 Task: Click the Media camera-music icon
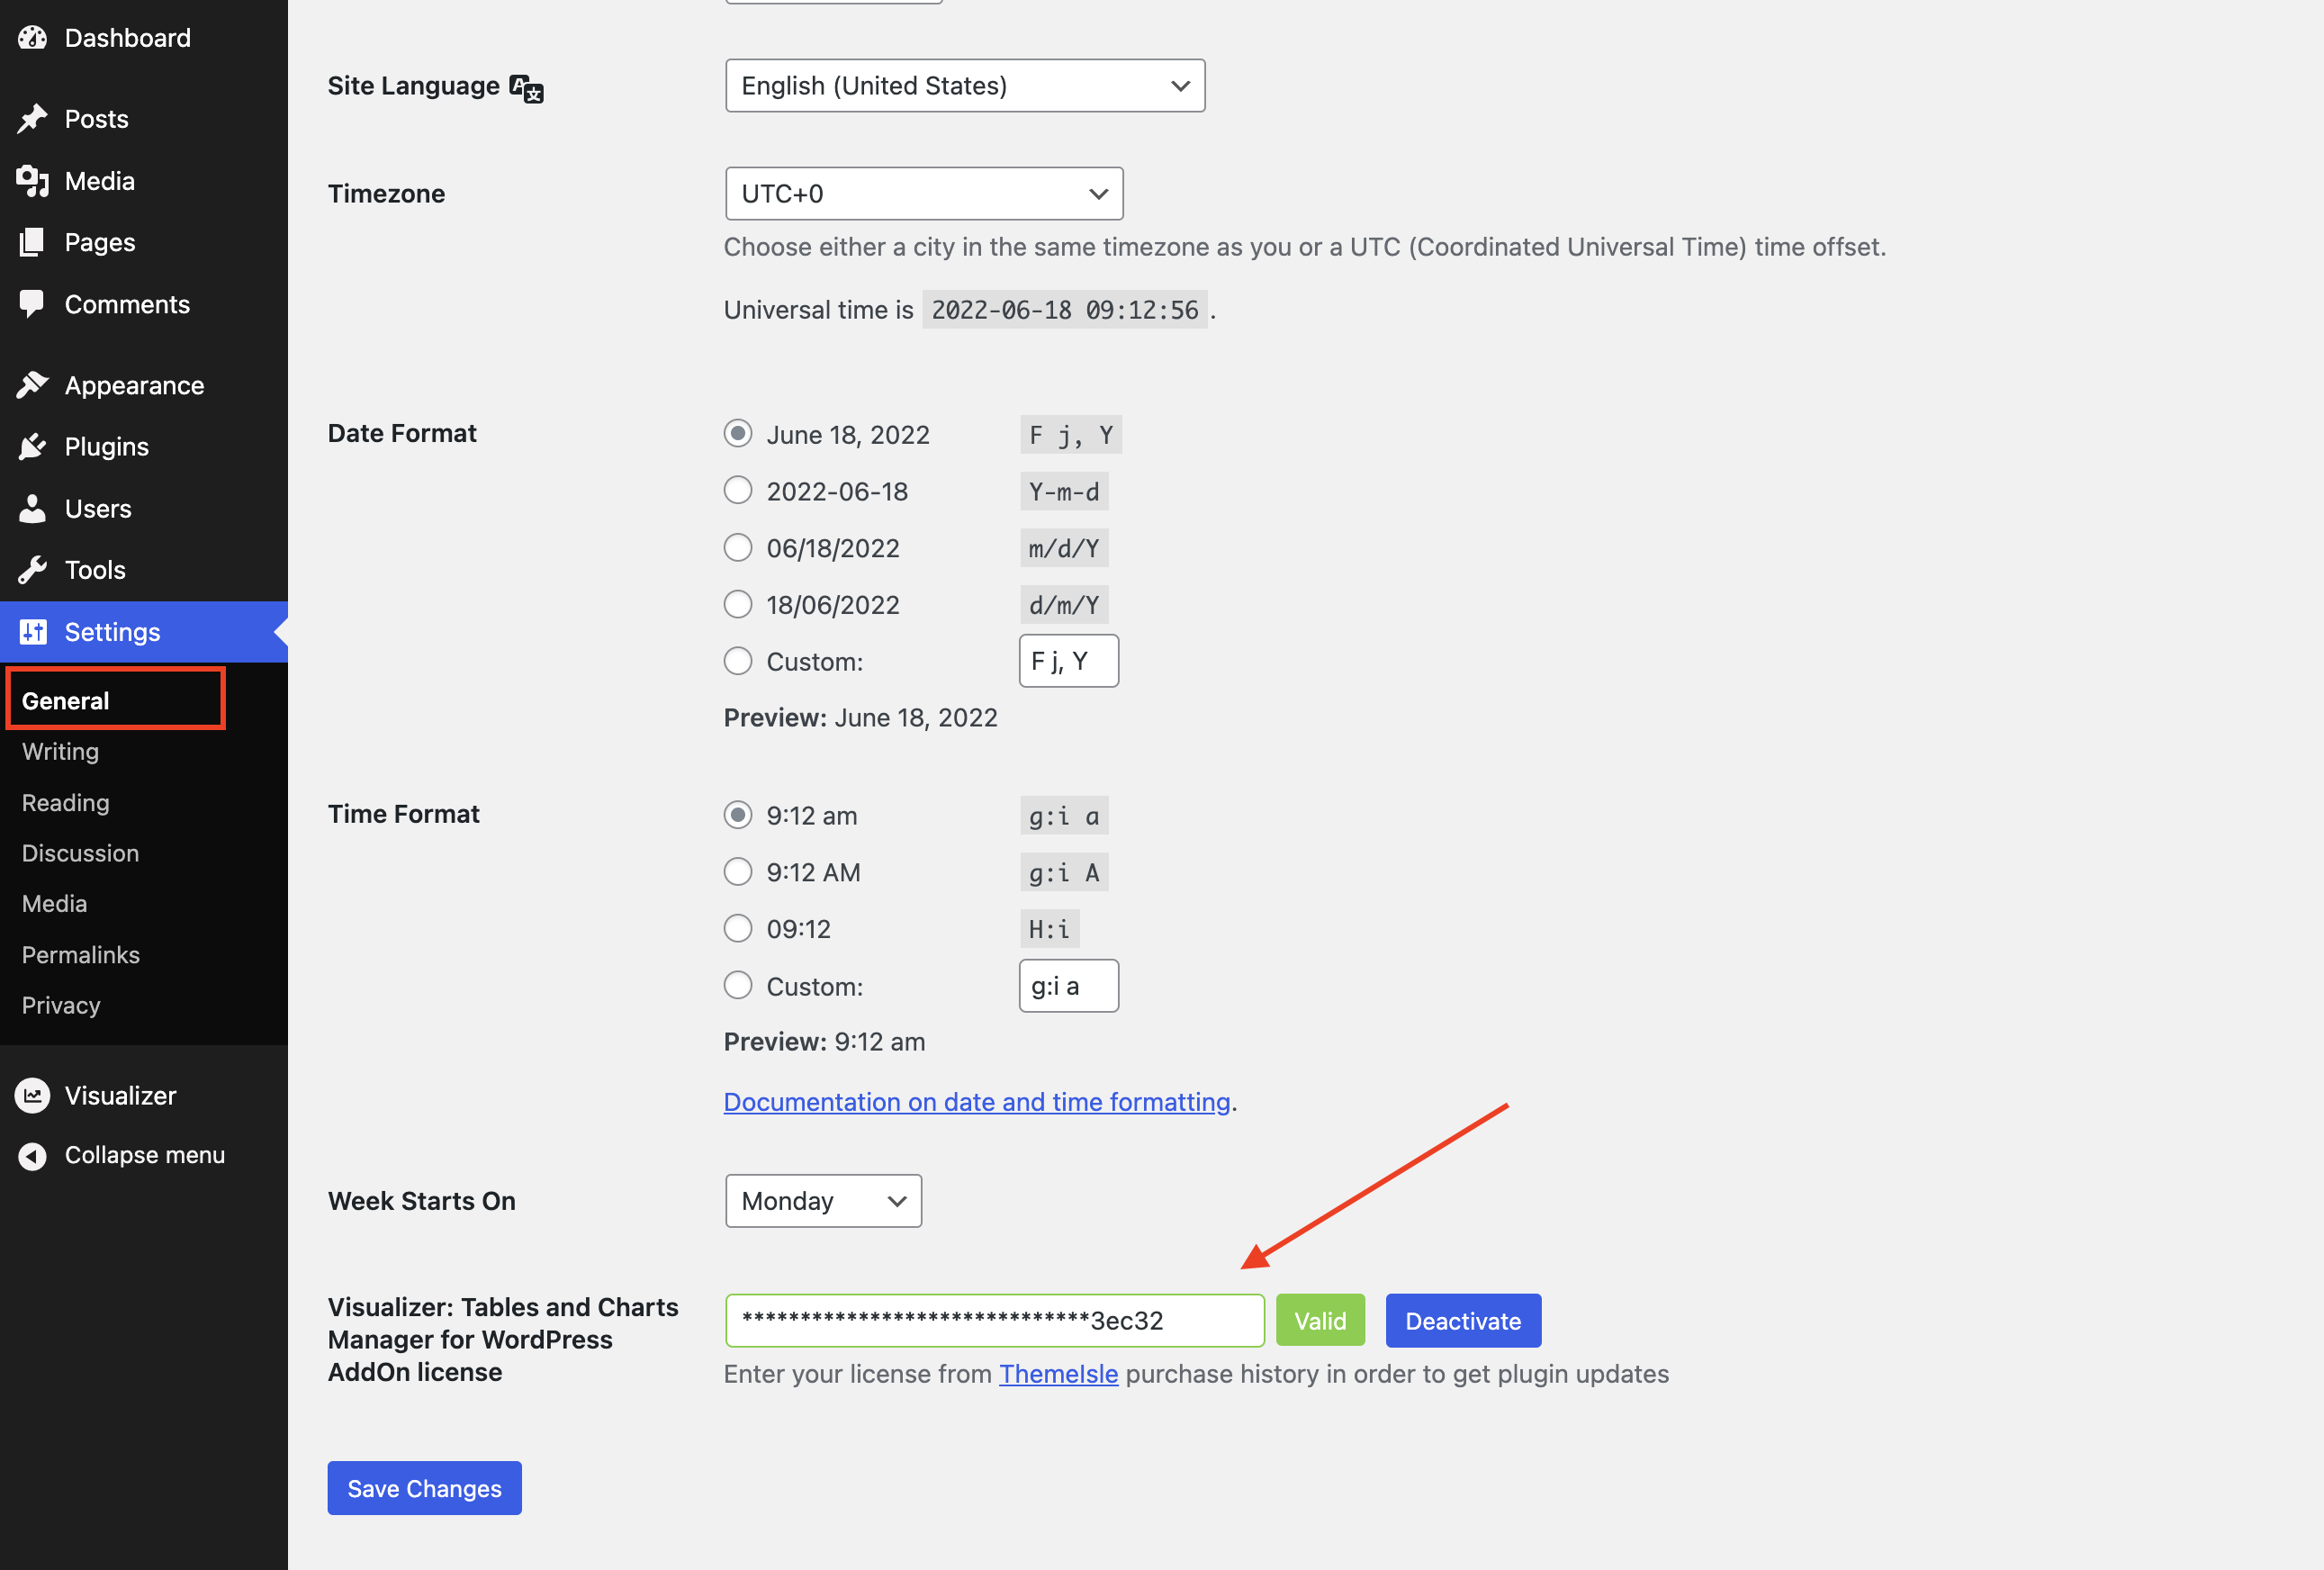[32, 181]
